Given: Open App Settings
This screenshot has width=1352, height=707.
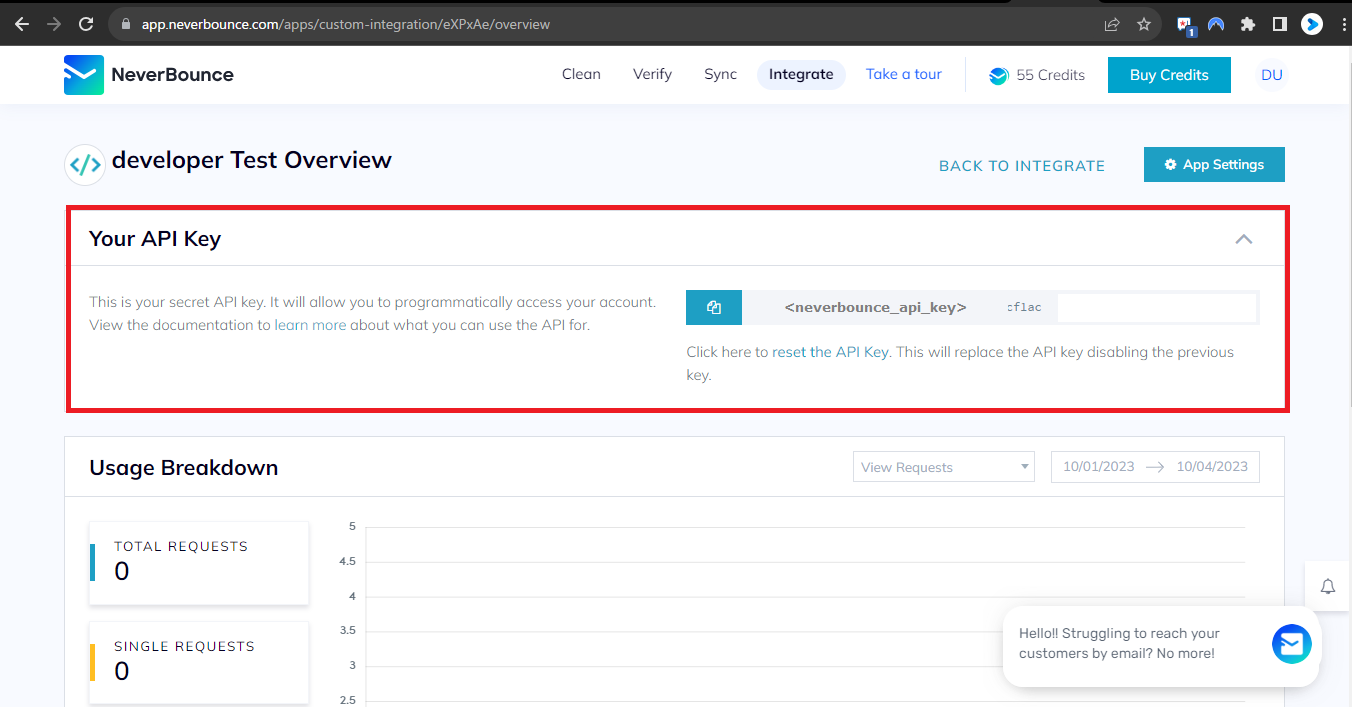Looking at the screenshot, I should [x=1214, y=165].
